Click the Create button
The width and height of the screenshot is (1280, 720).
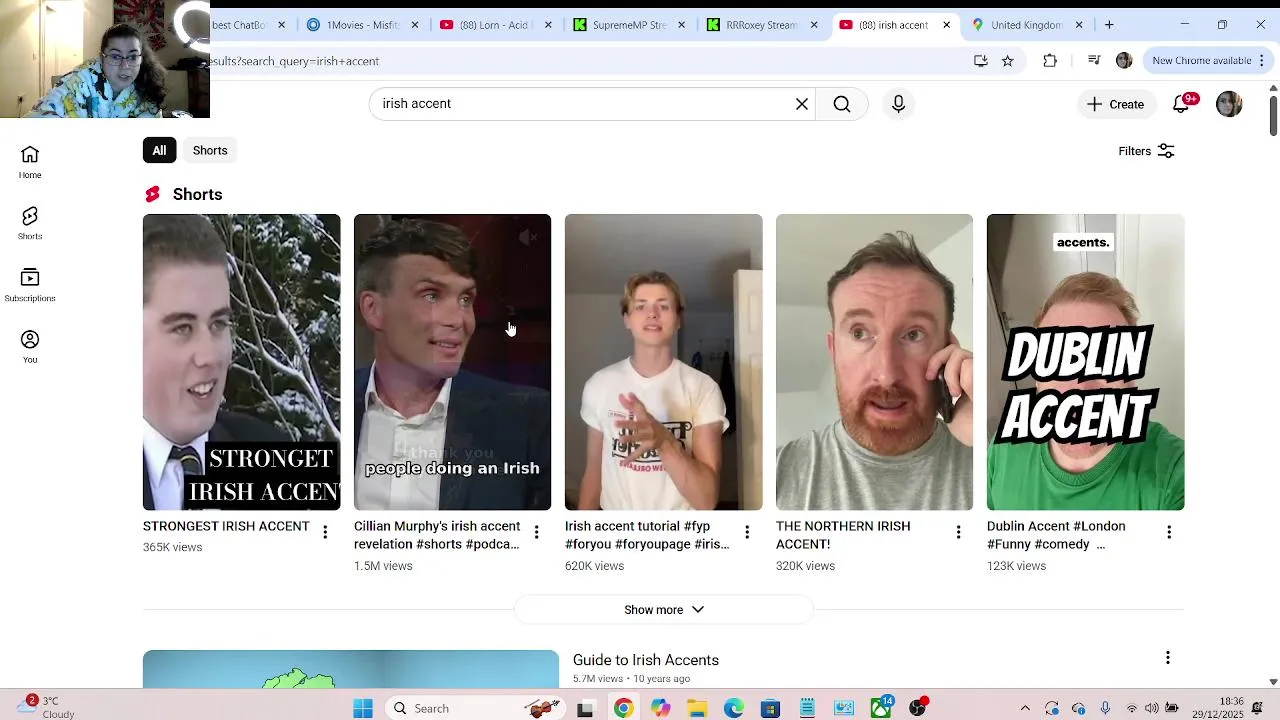(x=1115, y=104)
